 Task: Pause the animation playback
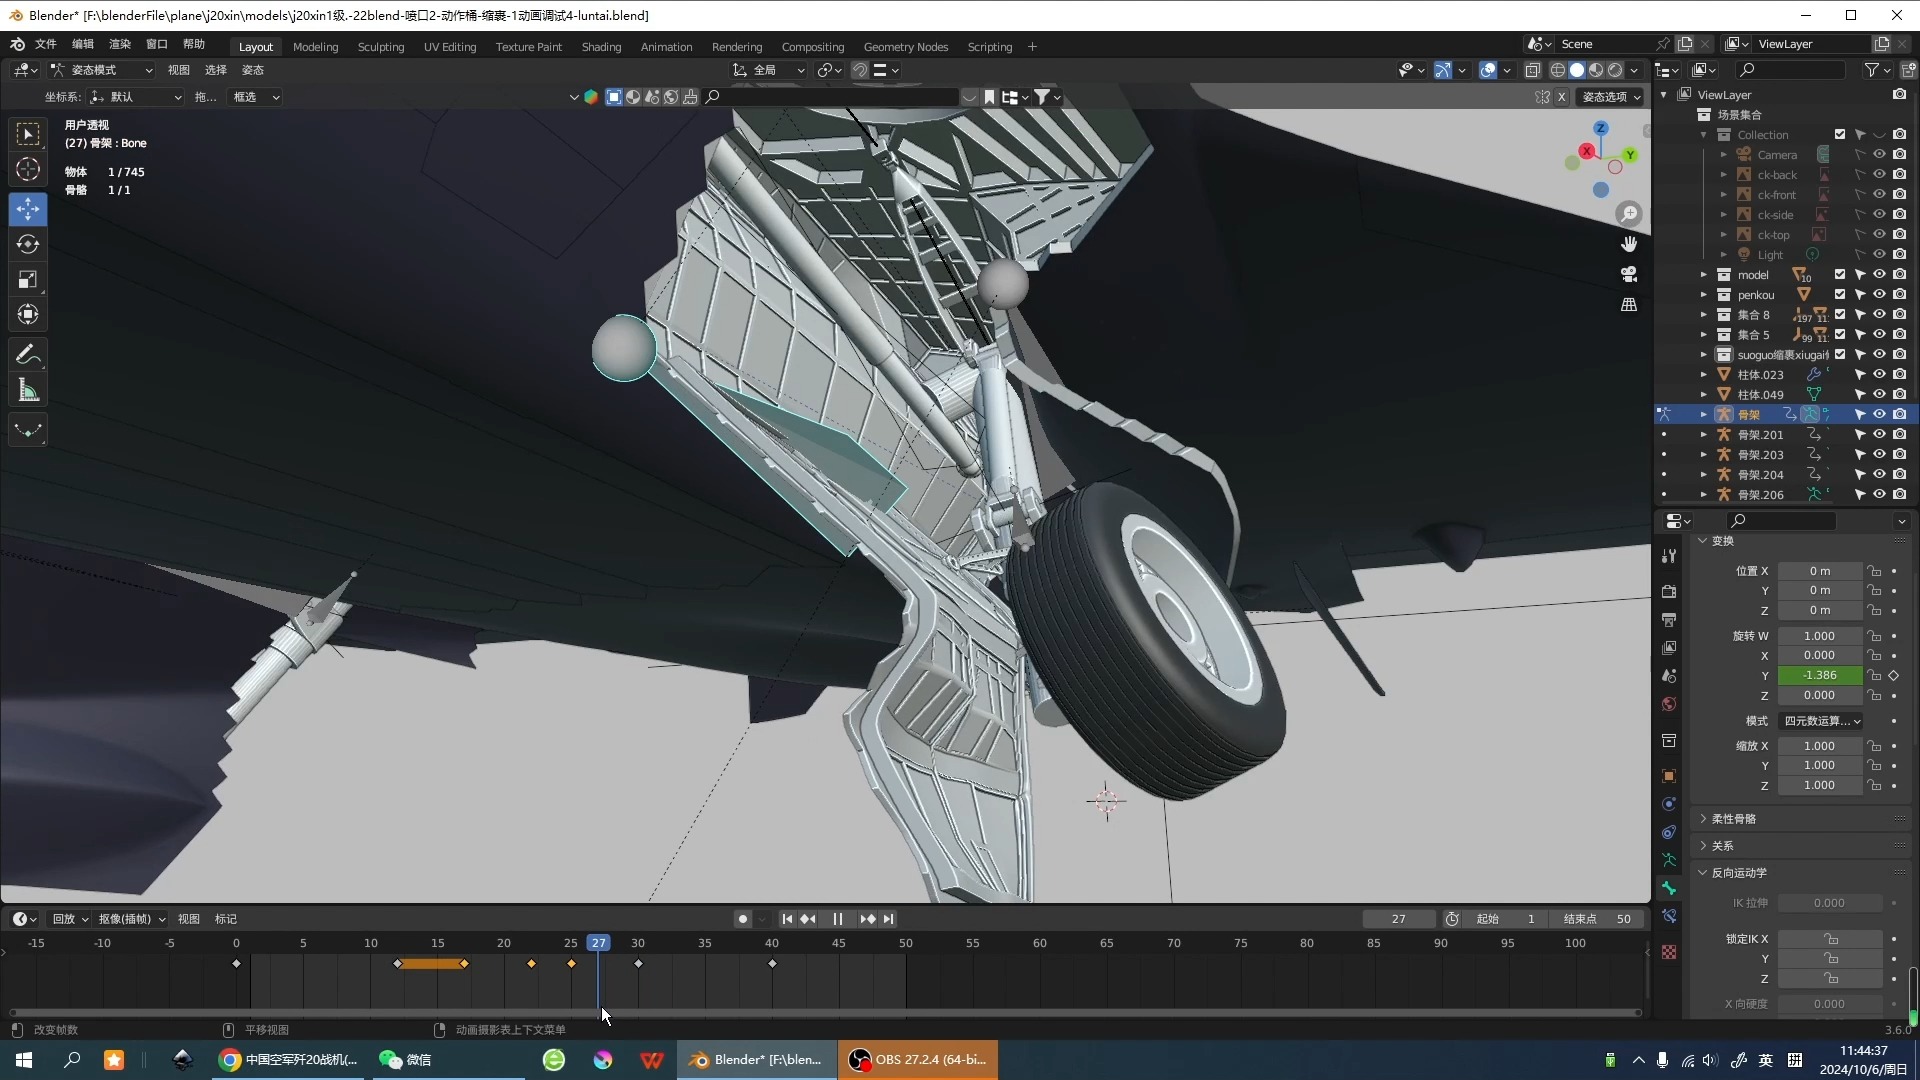[x=838, y=919]
